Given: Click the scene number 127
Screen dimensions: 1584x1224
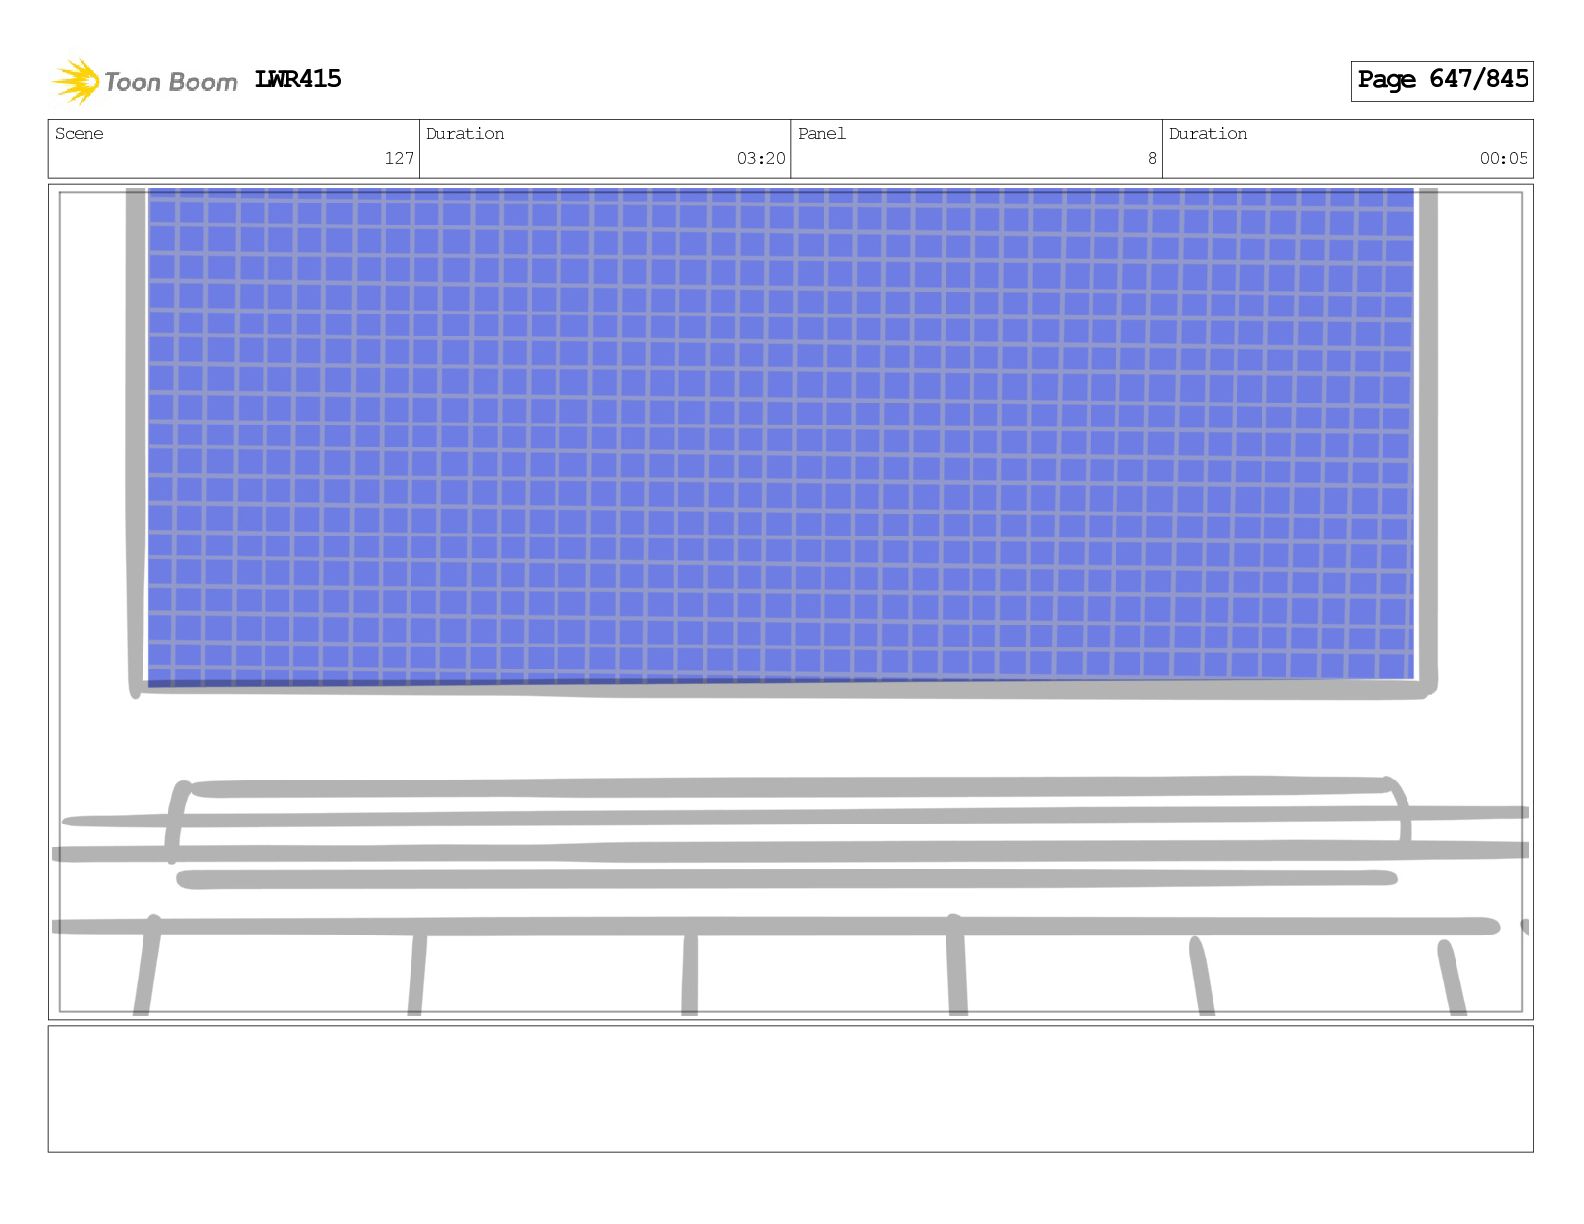Looking at the screenshot, I should coord(399,158).
